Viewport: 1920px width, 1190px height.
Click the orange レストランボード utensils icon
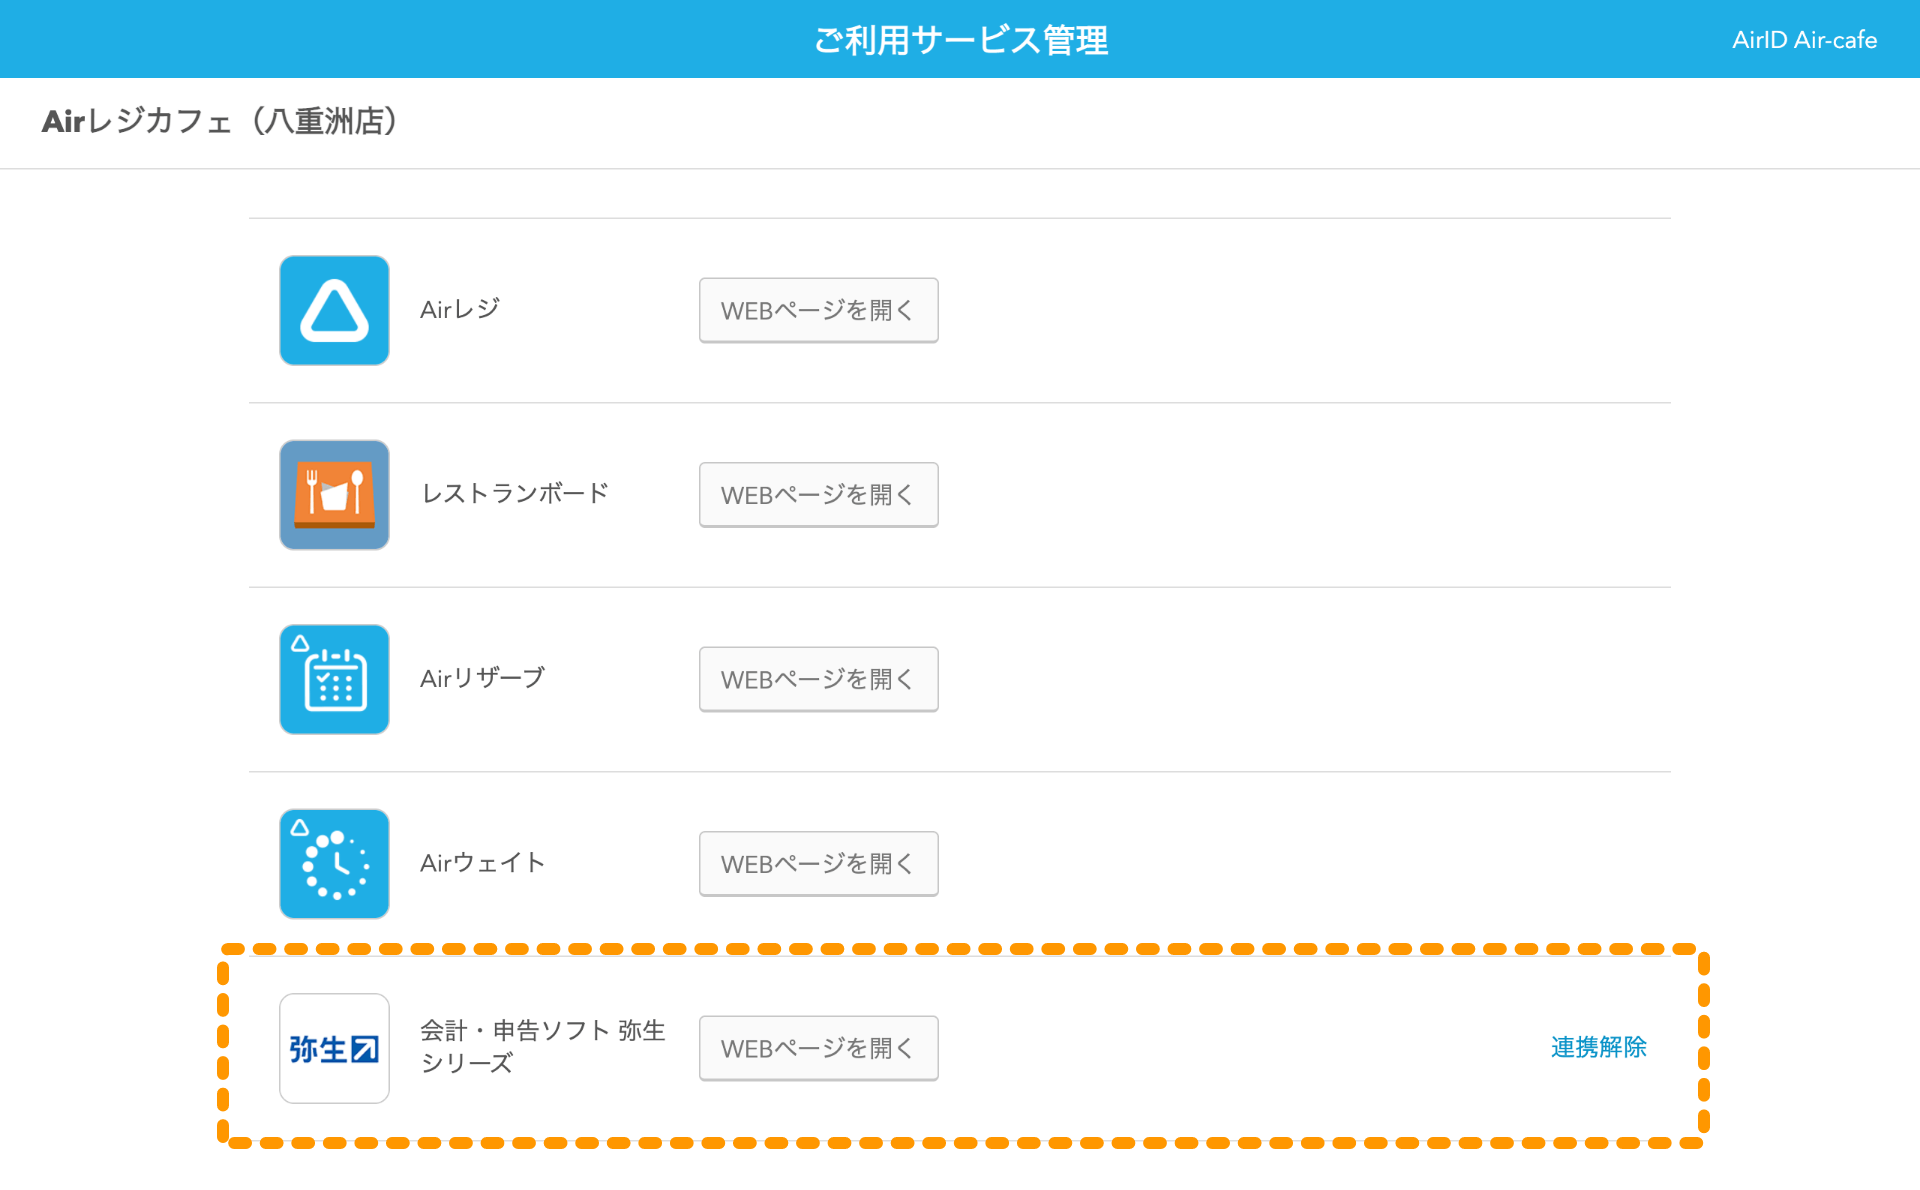(334, 494)
